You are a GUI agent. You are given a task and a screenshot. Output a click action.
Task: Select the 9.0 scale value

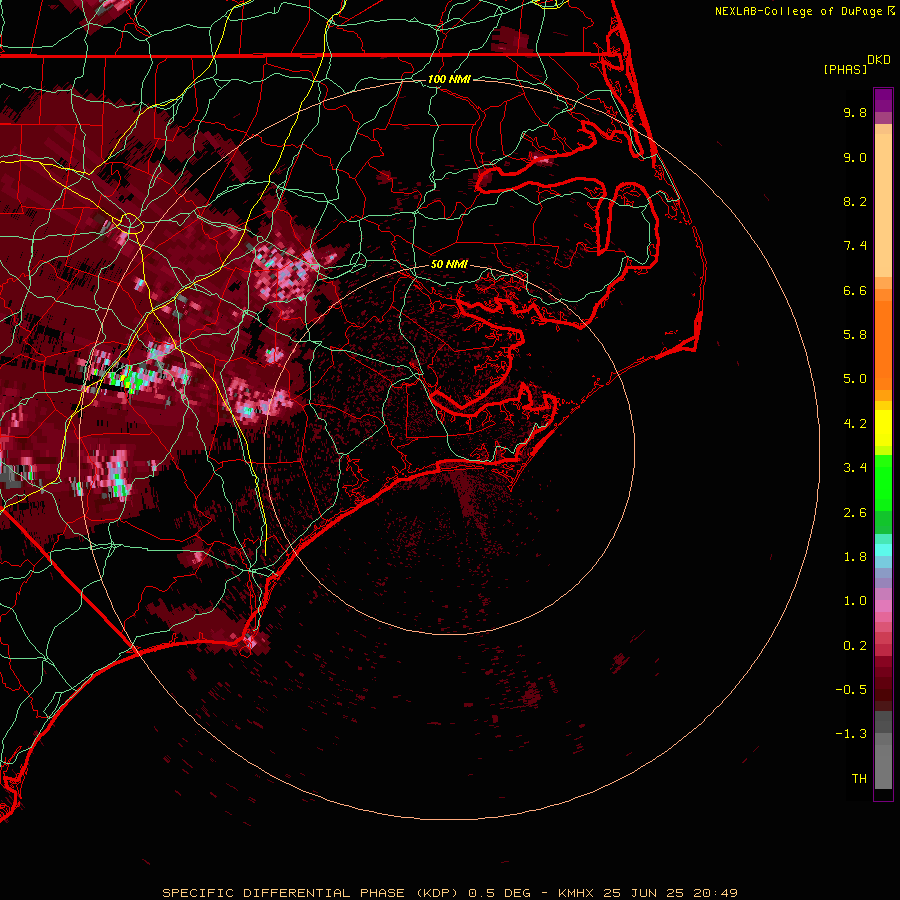(x=855, y=157)
